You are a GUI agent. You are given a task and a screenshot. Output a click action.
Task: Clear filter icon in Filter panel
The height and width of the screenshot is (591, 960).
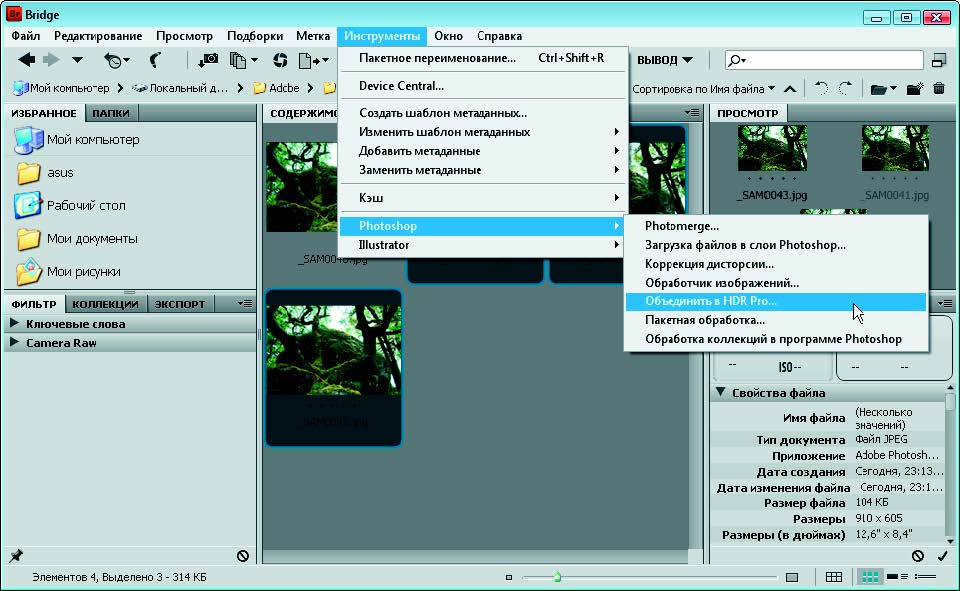pyautogui.click(x=242, y=555)
